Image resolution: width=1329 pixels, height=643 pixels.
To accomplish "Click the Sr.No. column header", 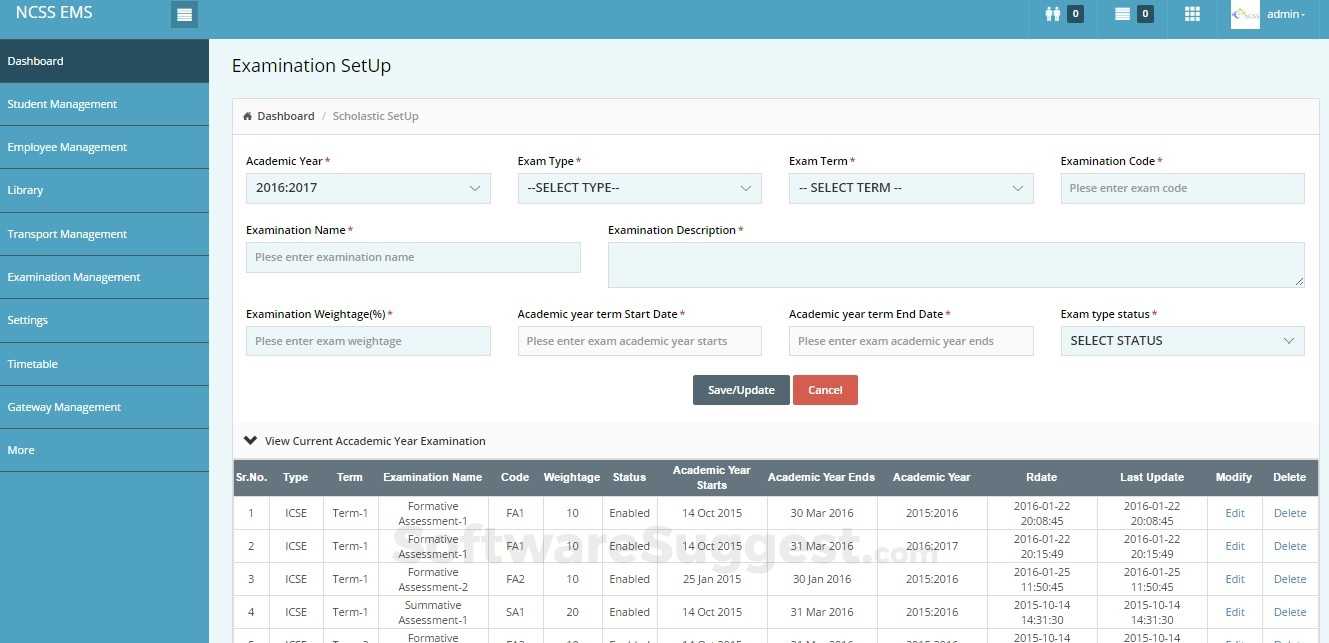I will pos(252,477).
